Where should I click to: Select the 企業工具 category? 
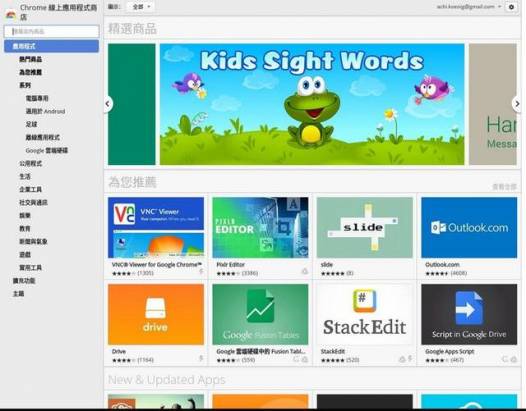tap(31, 190)
